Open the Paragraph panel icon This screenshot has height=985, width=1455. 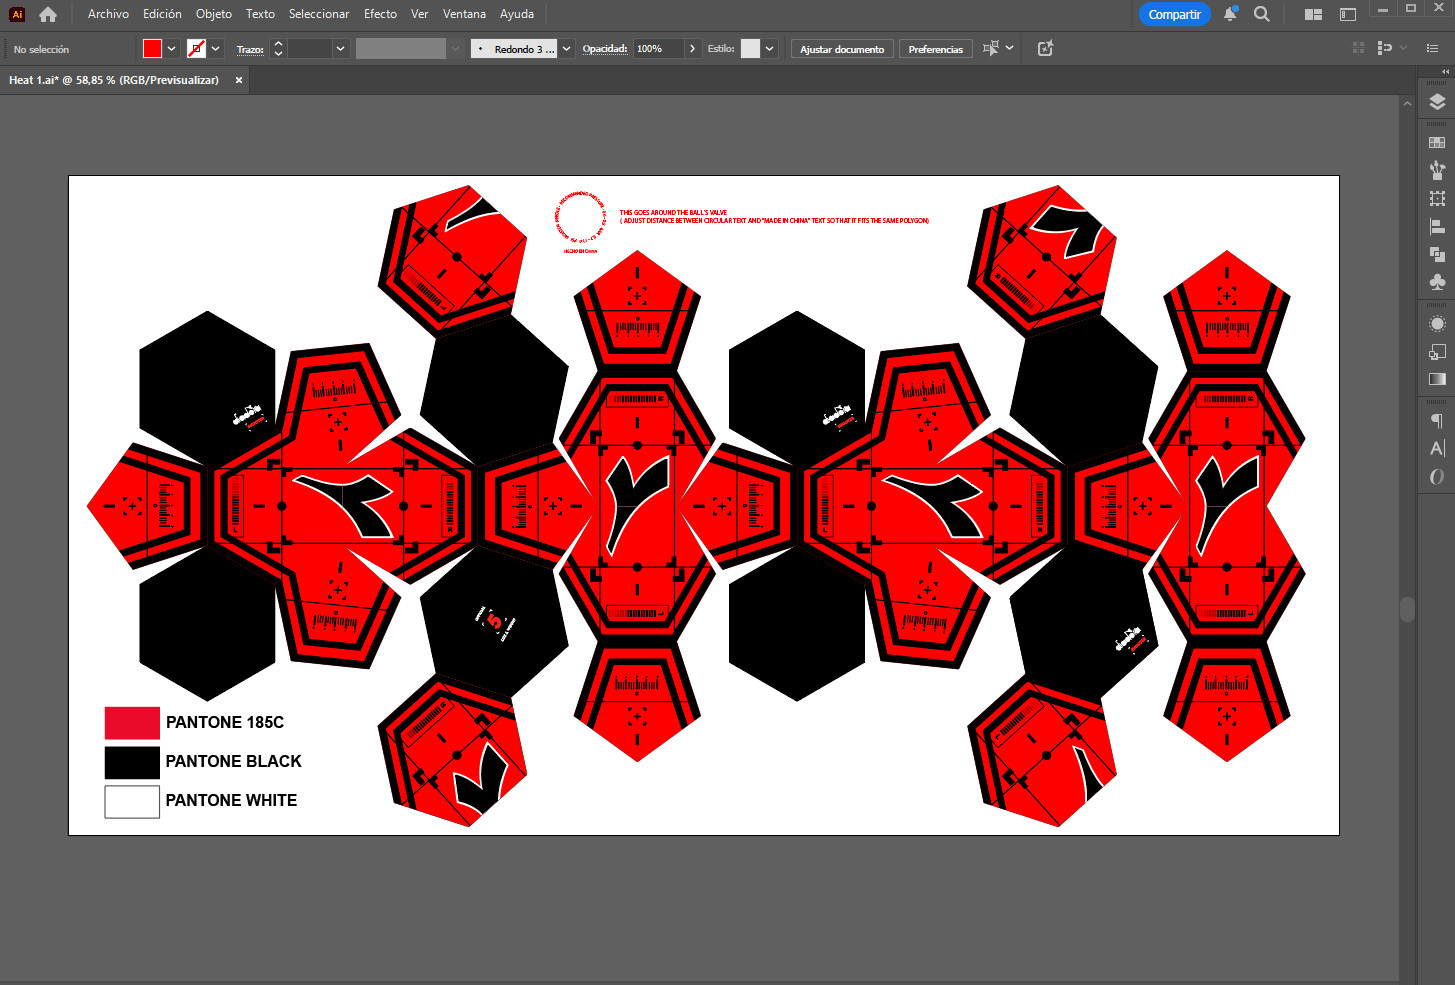pyautogui.click(x=1437, y=420)
